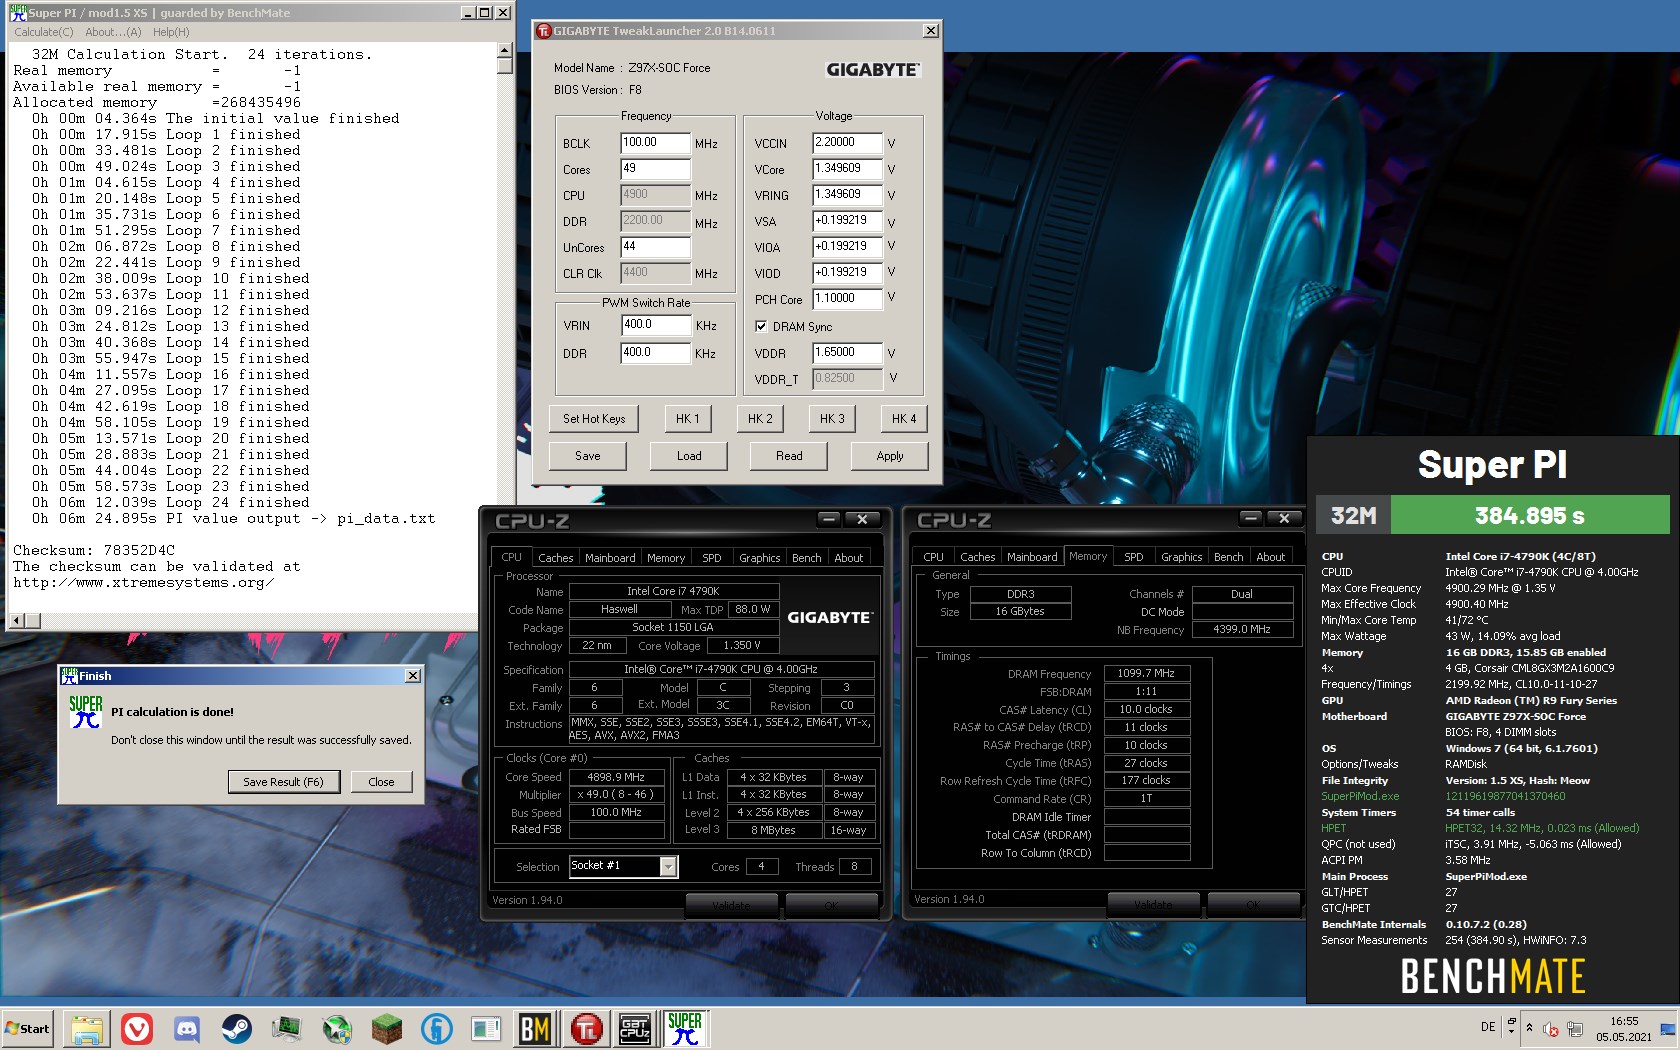Screen dimensions: 1680x1050
Task: Click VDDR voltage field
Action: [847, 353]
